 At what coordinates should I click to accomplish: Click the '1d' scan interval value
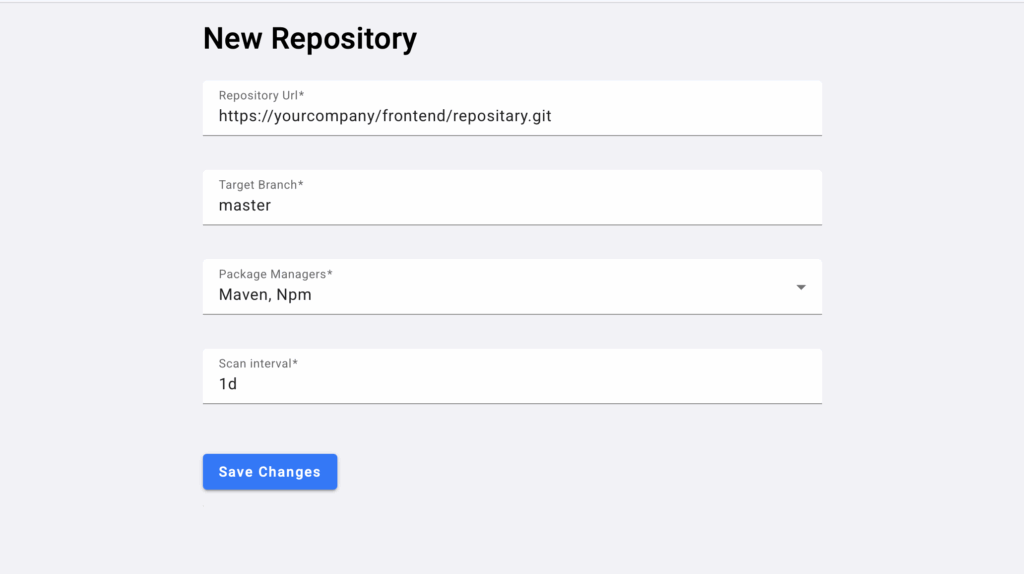228,384
